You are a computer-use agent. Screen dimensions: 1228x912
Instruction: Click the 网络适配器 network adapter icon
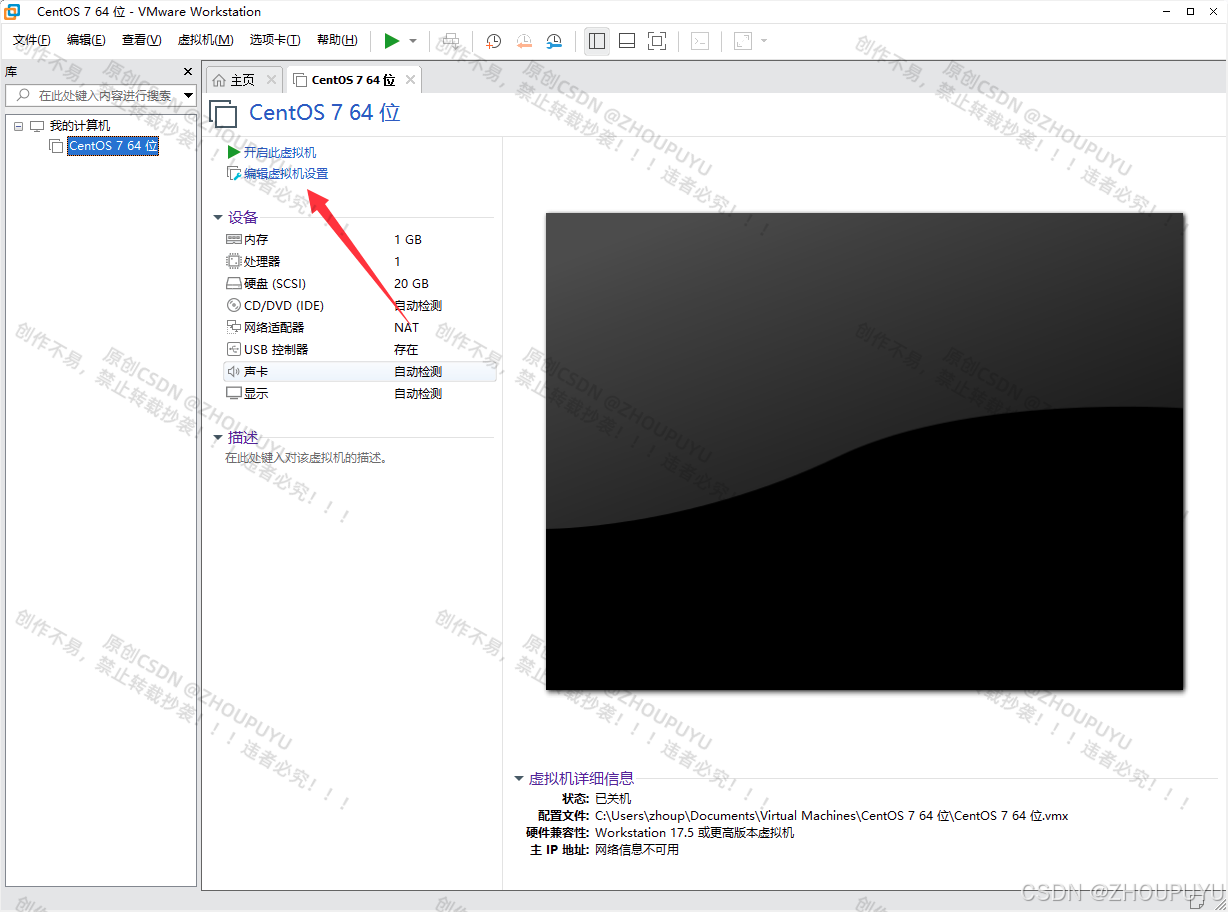pyautogui.click(x=234, y=328)
